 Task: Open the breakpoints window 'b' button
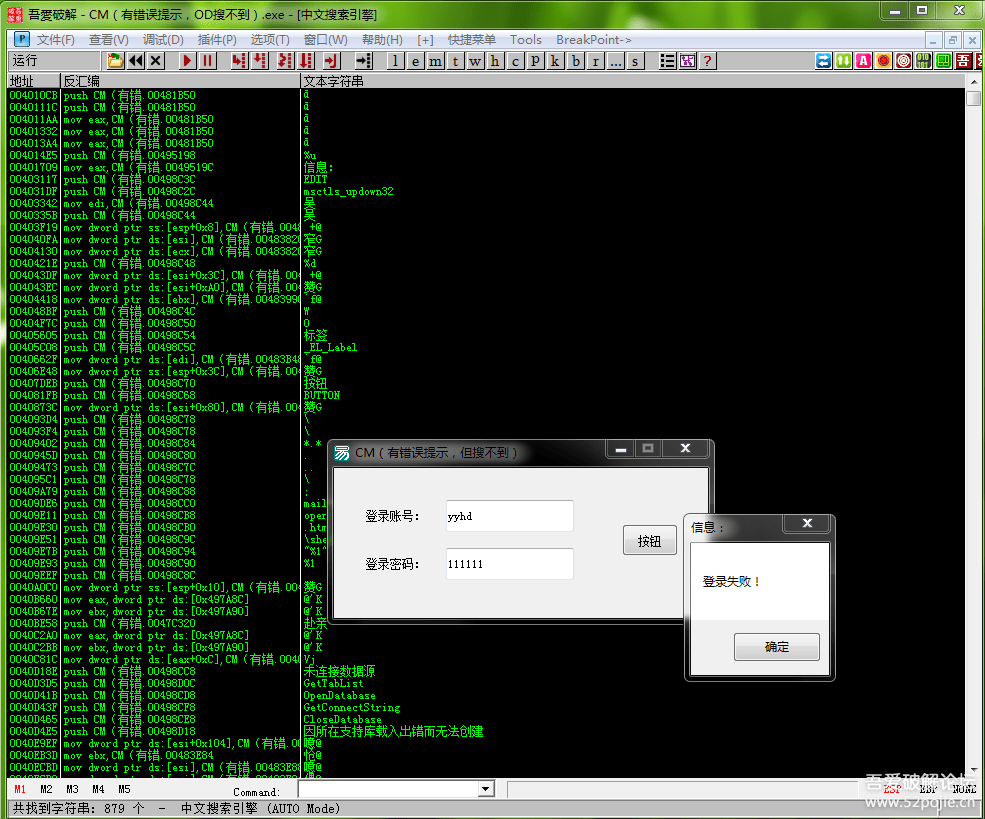[x=576, y=61]
